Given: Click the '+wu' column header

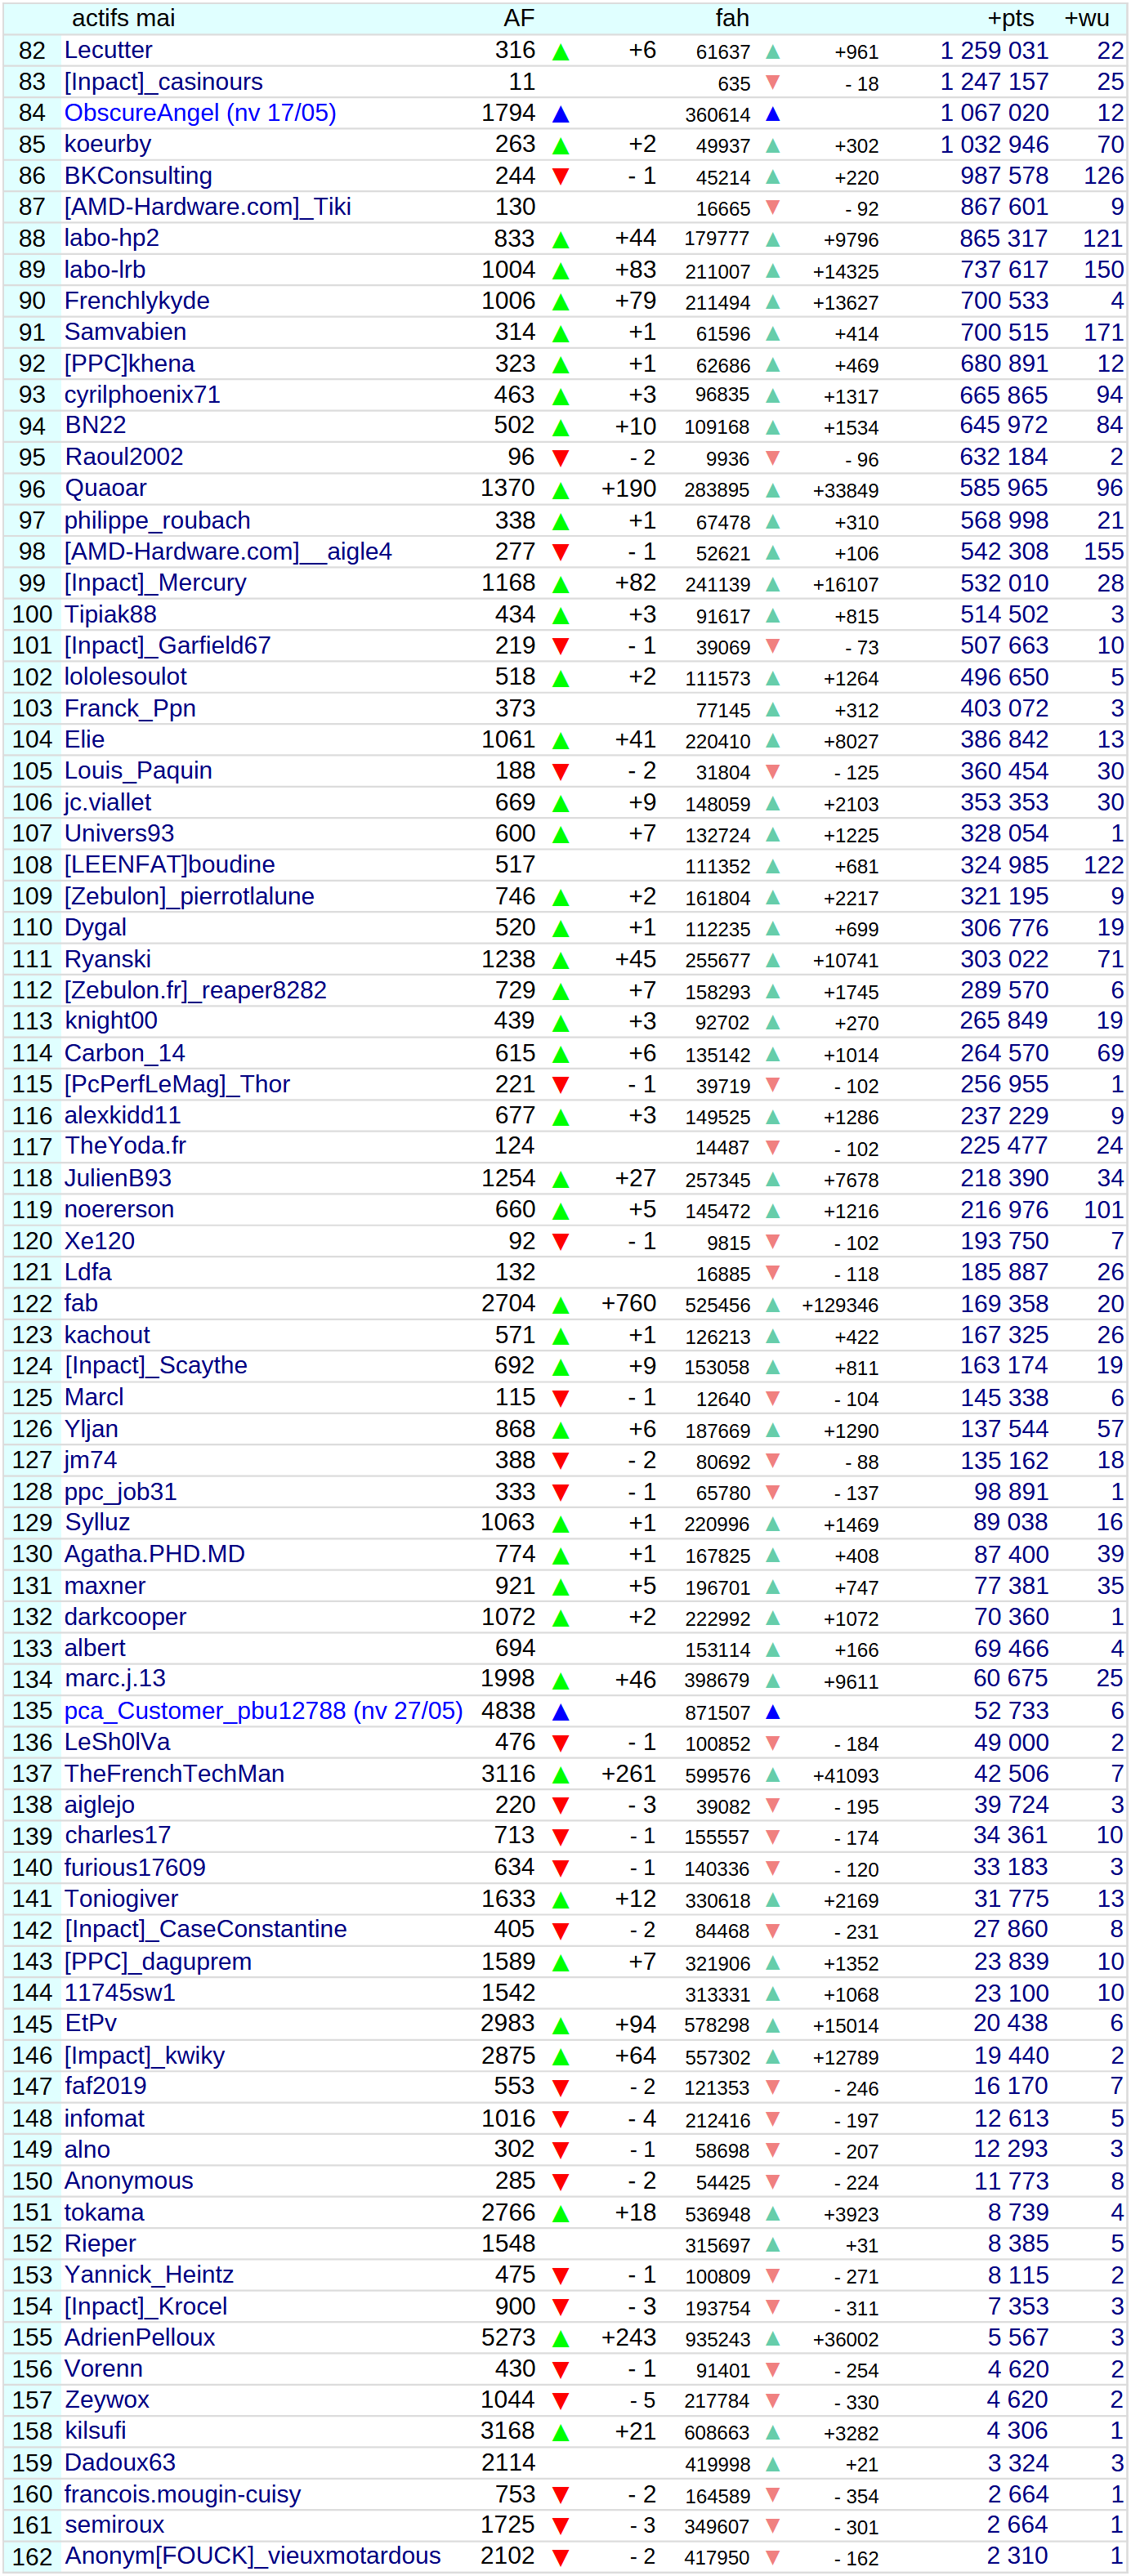Looking at the screenshot, I should (1086, 18).
